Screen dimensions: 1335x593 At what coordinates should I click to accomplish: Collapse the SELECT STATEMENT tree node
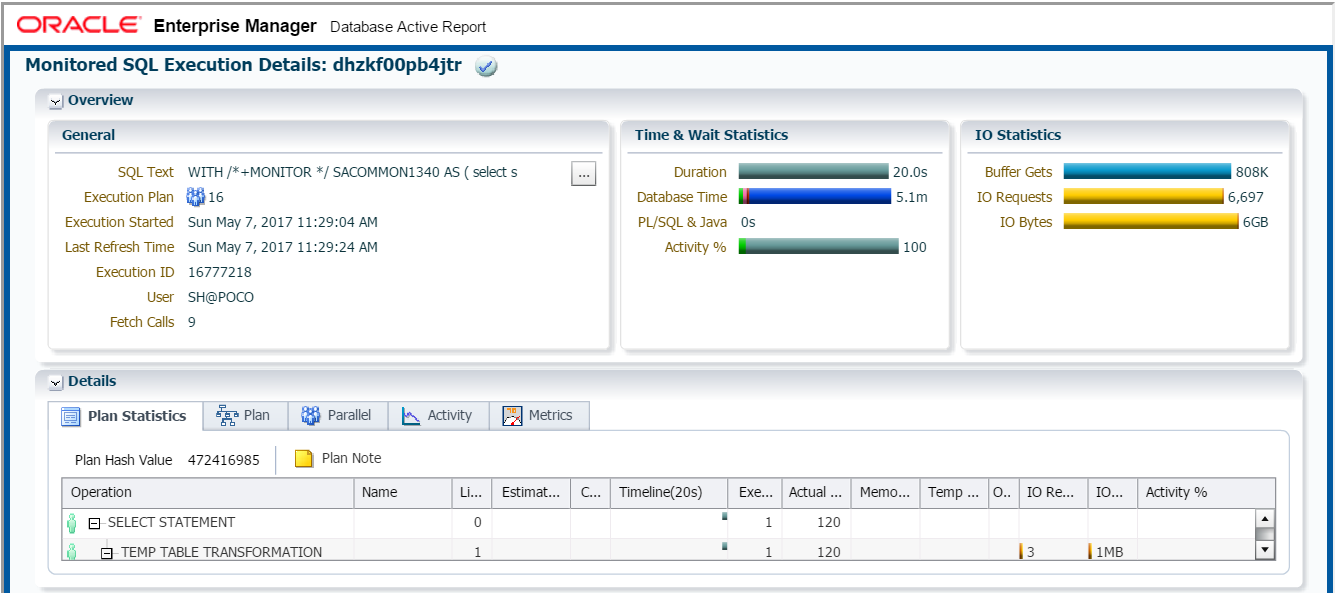click(x=95, y=523)
